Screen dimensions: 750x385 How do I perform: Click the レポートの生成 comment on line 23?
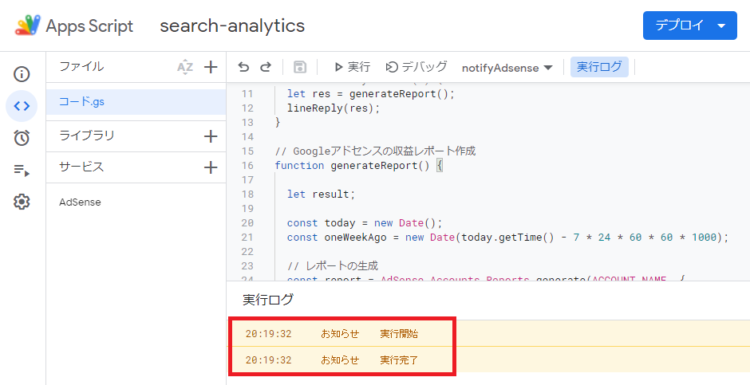point(333,265)
